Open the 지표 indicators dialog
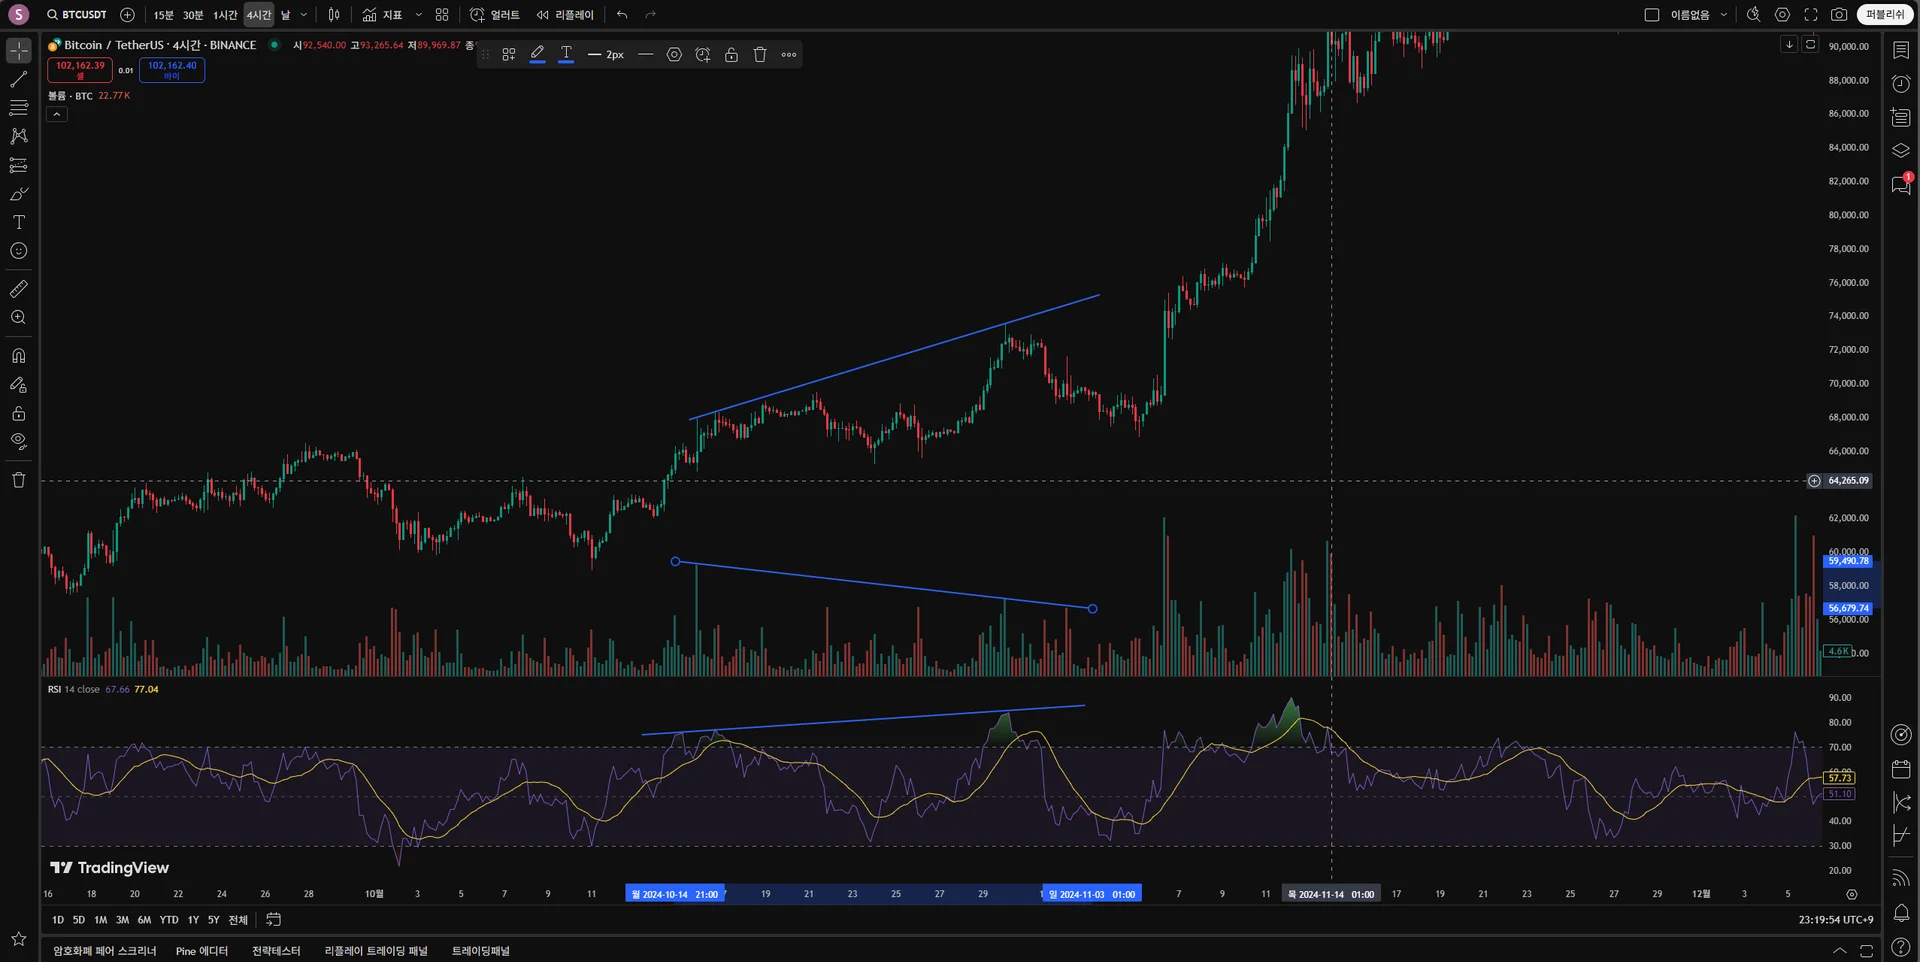Screen dimensions: 1920x962 coord(383,15)
